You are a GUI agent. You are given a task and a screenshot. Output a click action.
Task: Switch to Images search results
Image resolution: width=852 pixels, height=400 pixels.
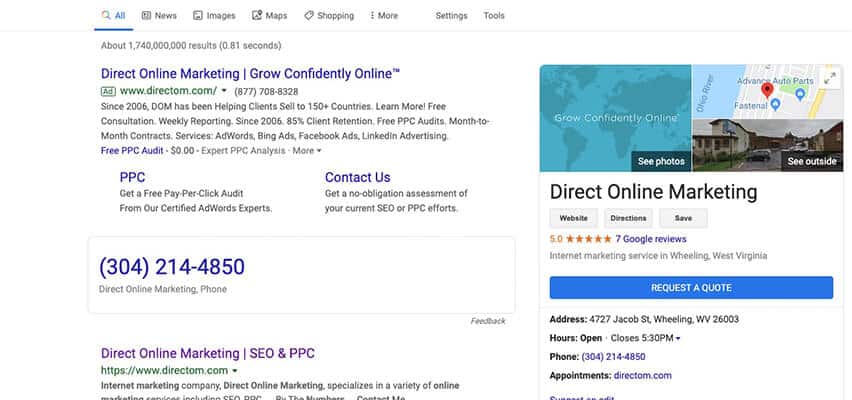tap(213, 16)
